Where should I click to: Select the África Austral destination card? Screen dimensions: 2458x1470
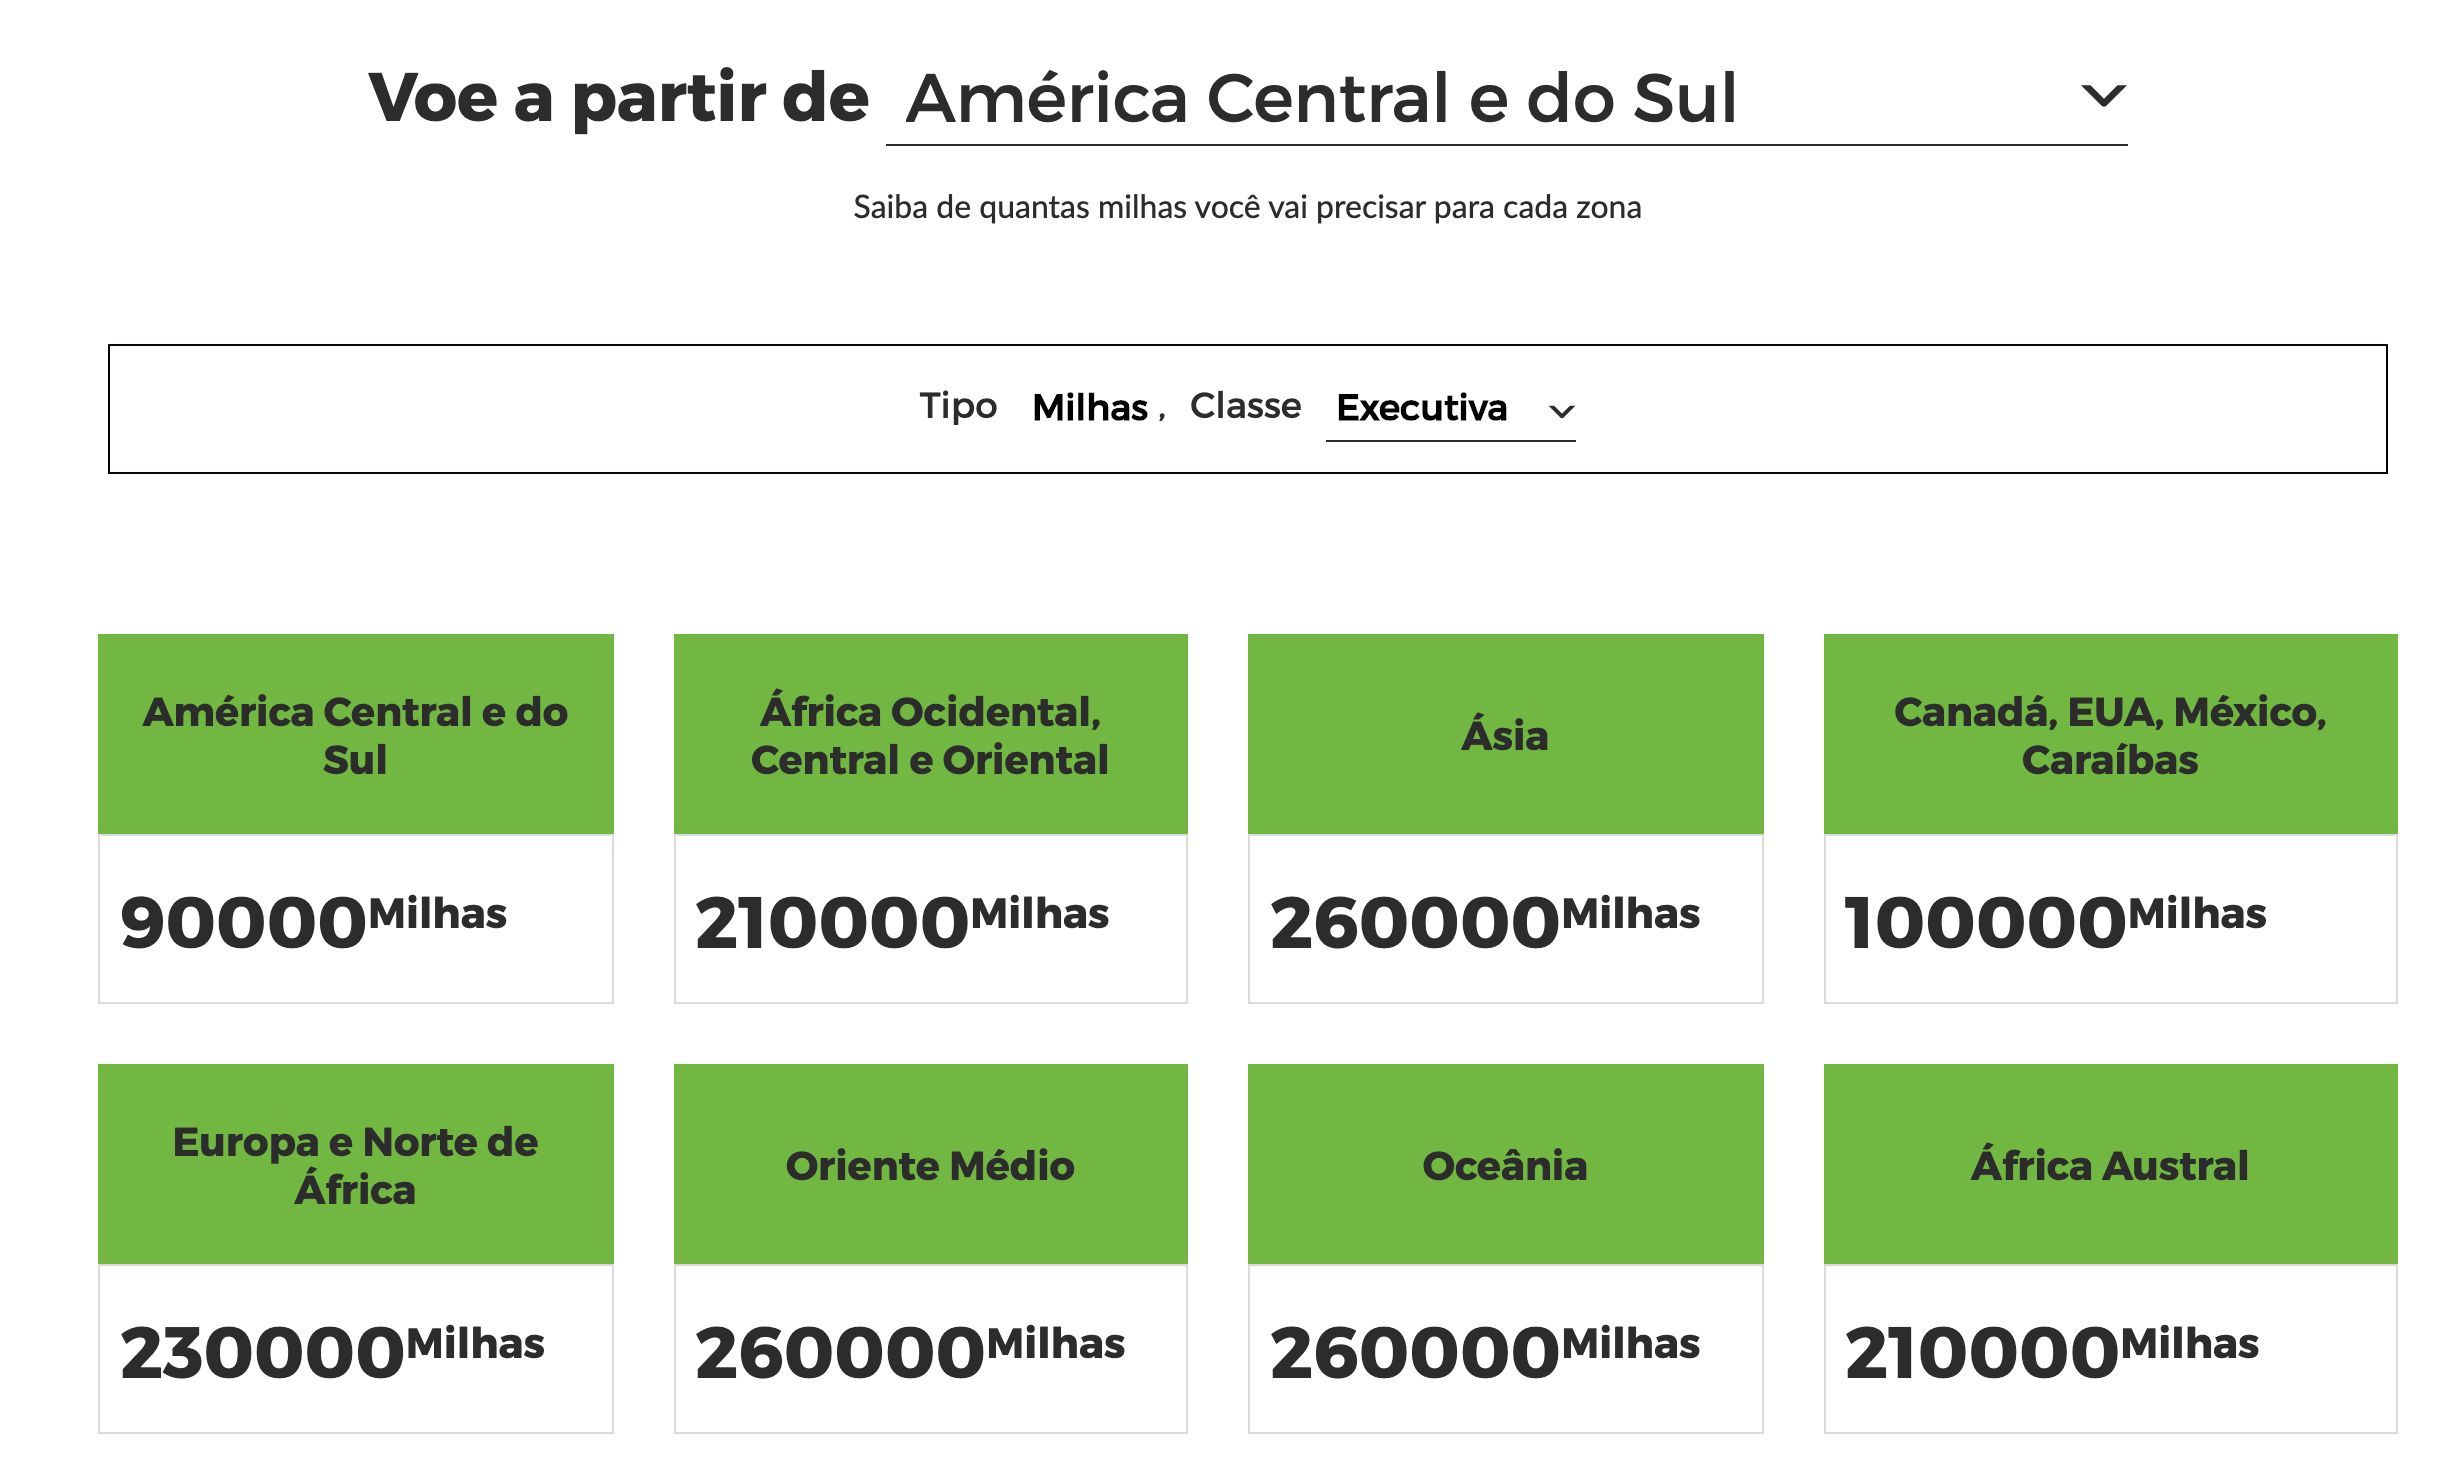click(2110, 1248)
